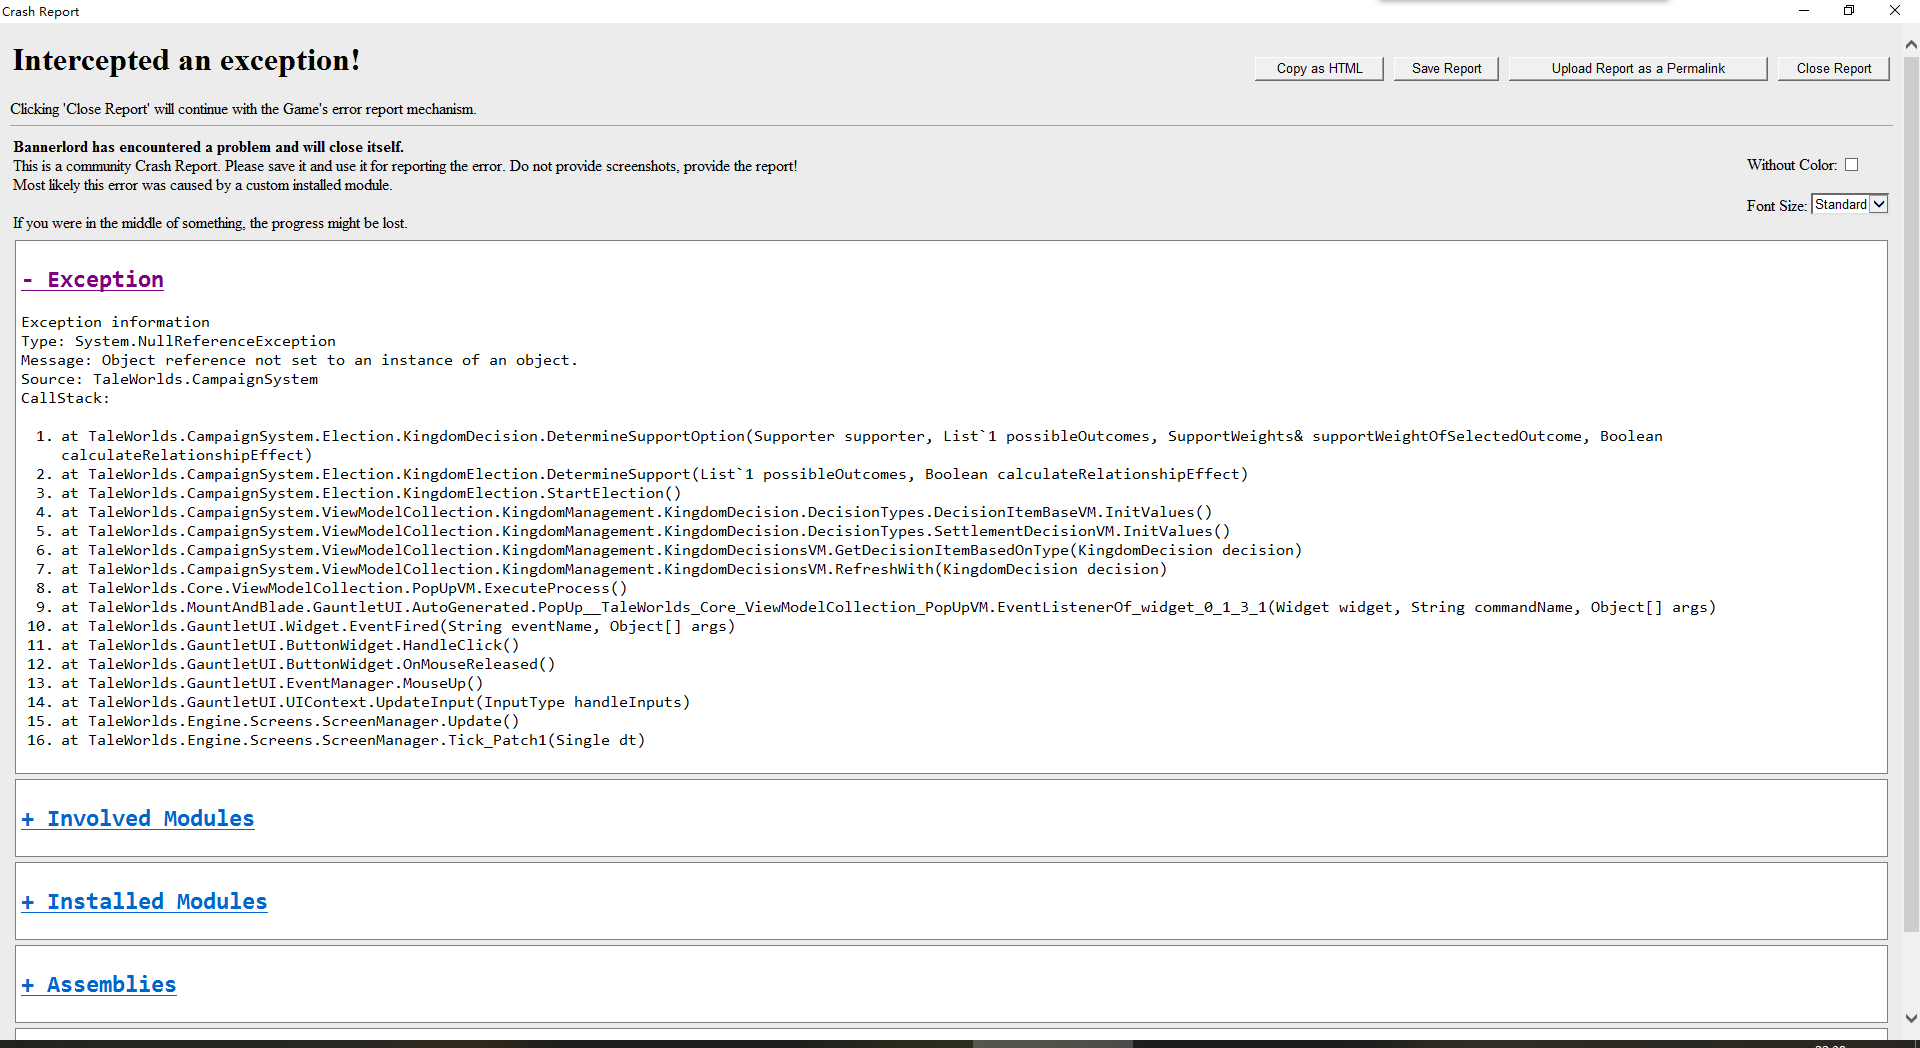The height and width of the screenshot is (1048, 1920).
Task: Click call stack line 5 SettlementDecisionVM.InitValues()
Action: (x=646, y=531)
